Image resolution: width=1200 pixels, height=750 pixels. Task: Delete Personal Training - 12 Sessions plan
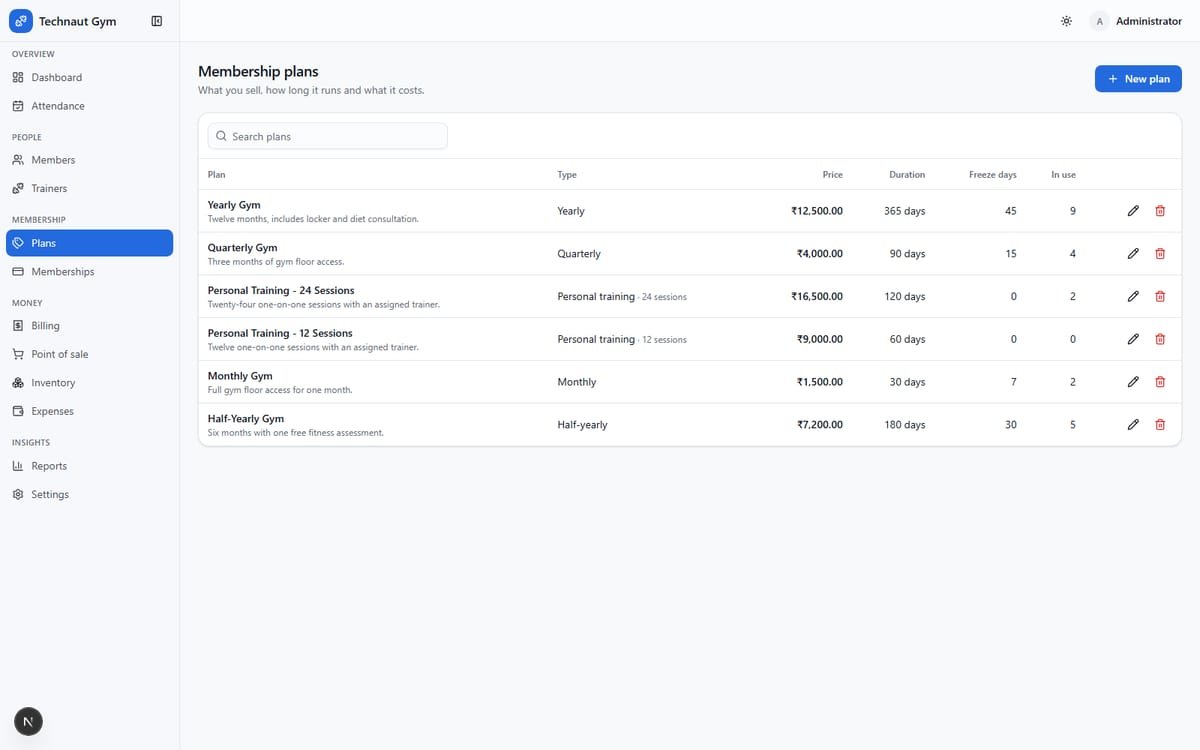tap(1160, 339)
